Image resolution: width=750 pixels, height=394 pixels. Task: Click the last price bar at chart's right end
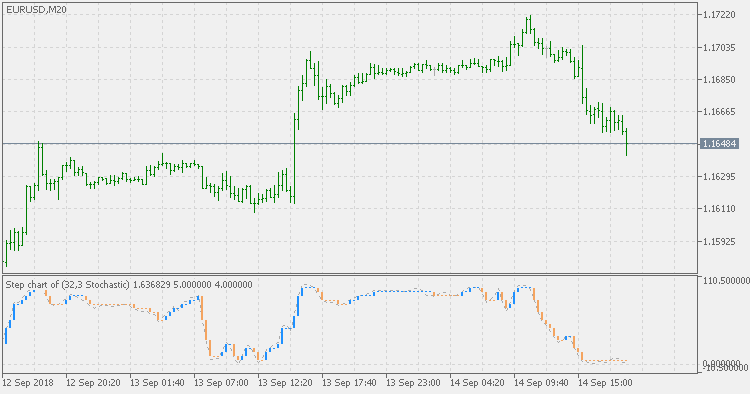pos(626,142)
